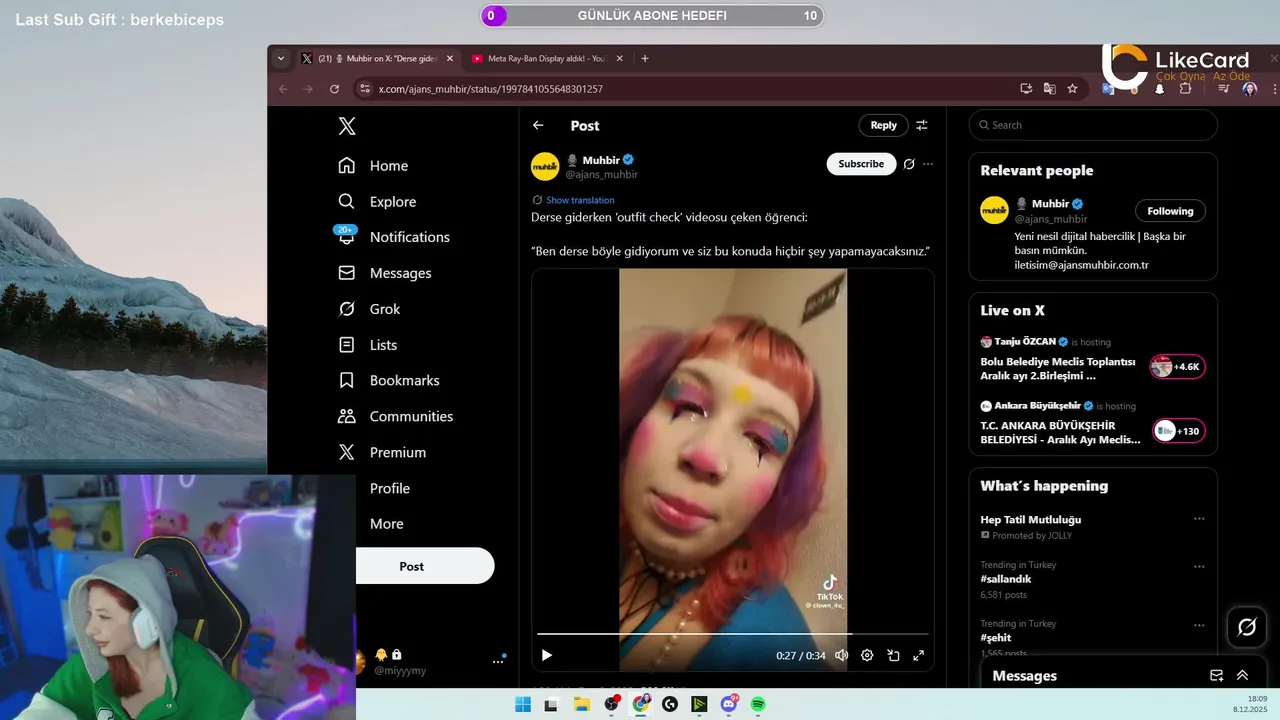This screenshot has width=1280, height=720.
Task: Open reply sort filter icon
Action: pos(922,125)
